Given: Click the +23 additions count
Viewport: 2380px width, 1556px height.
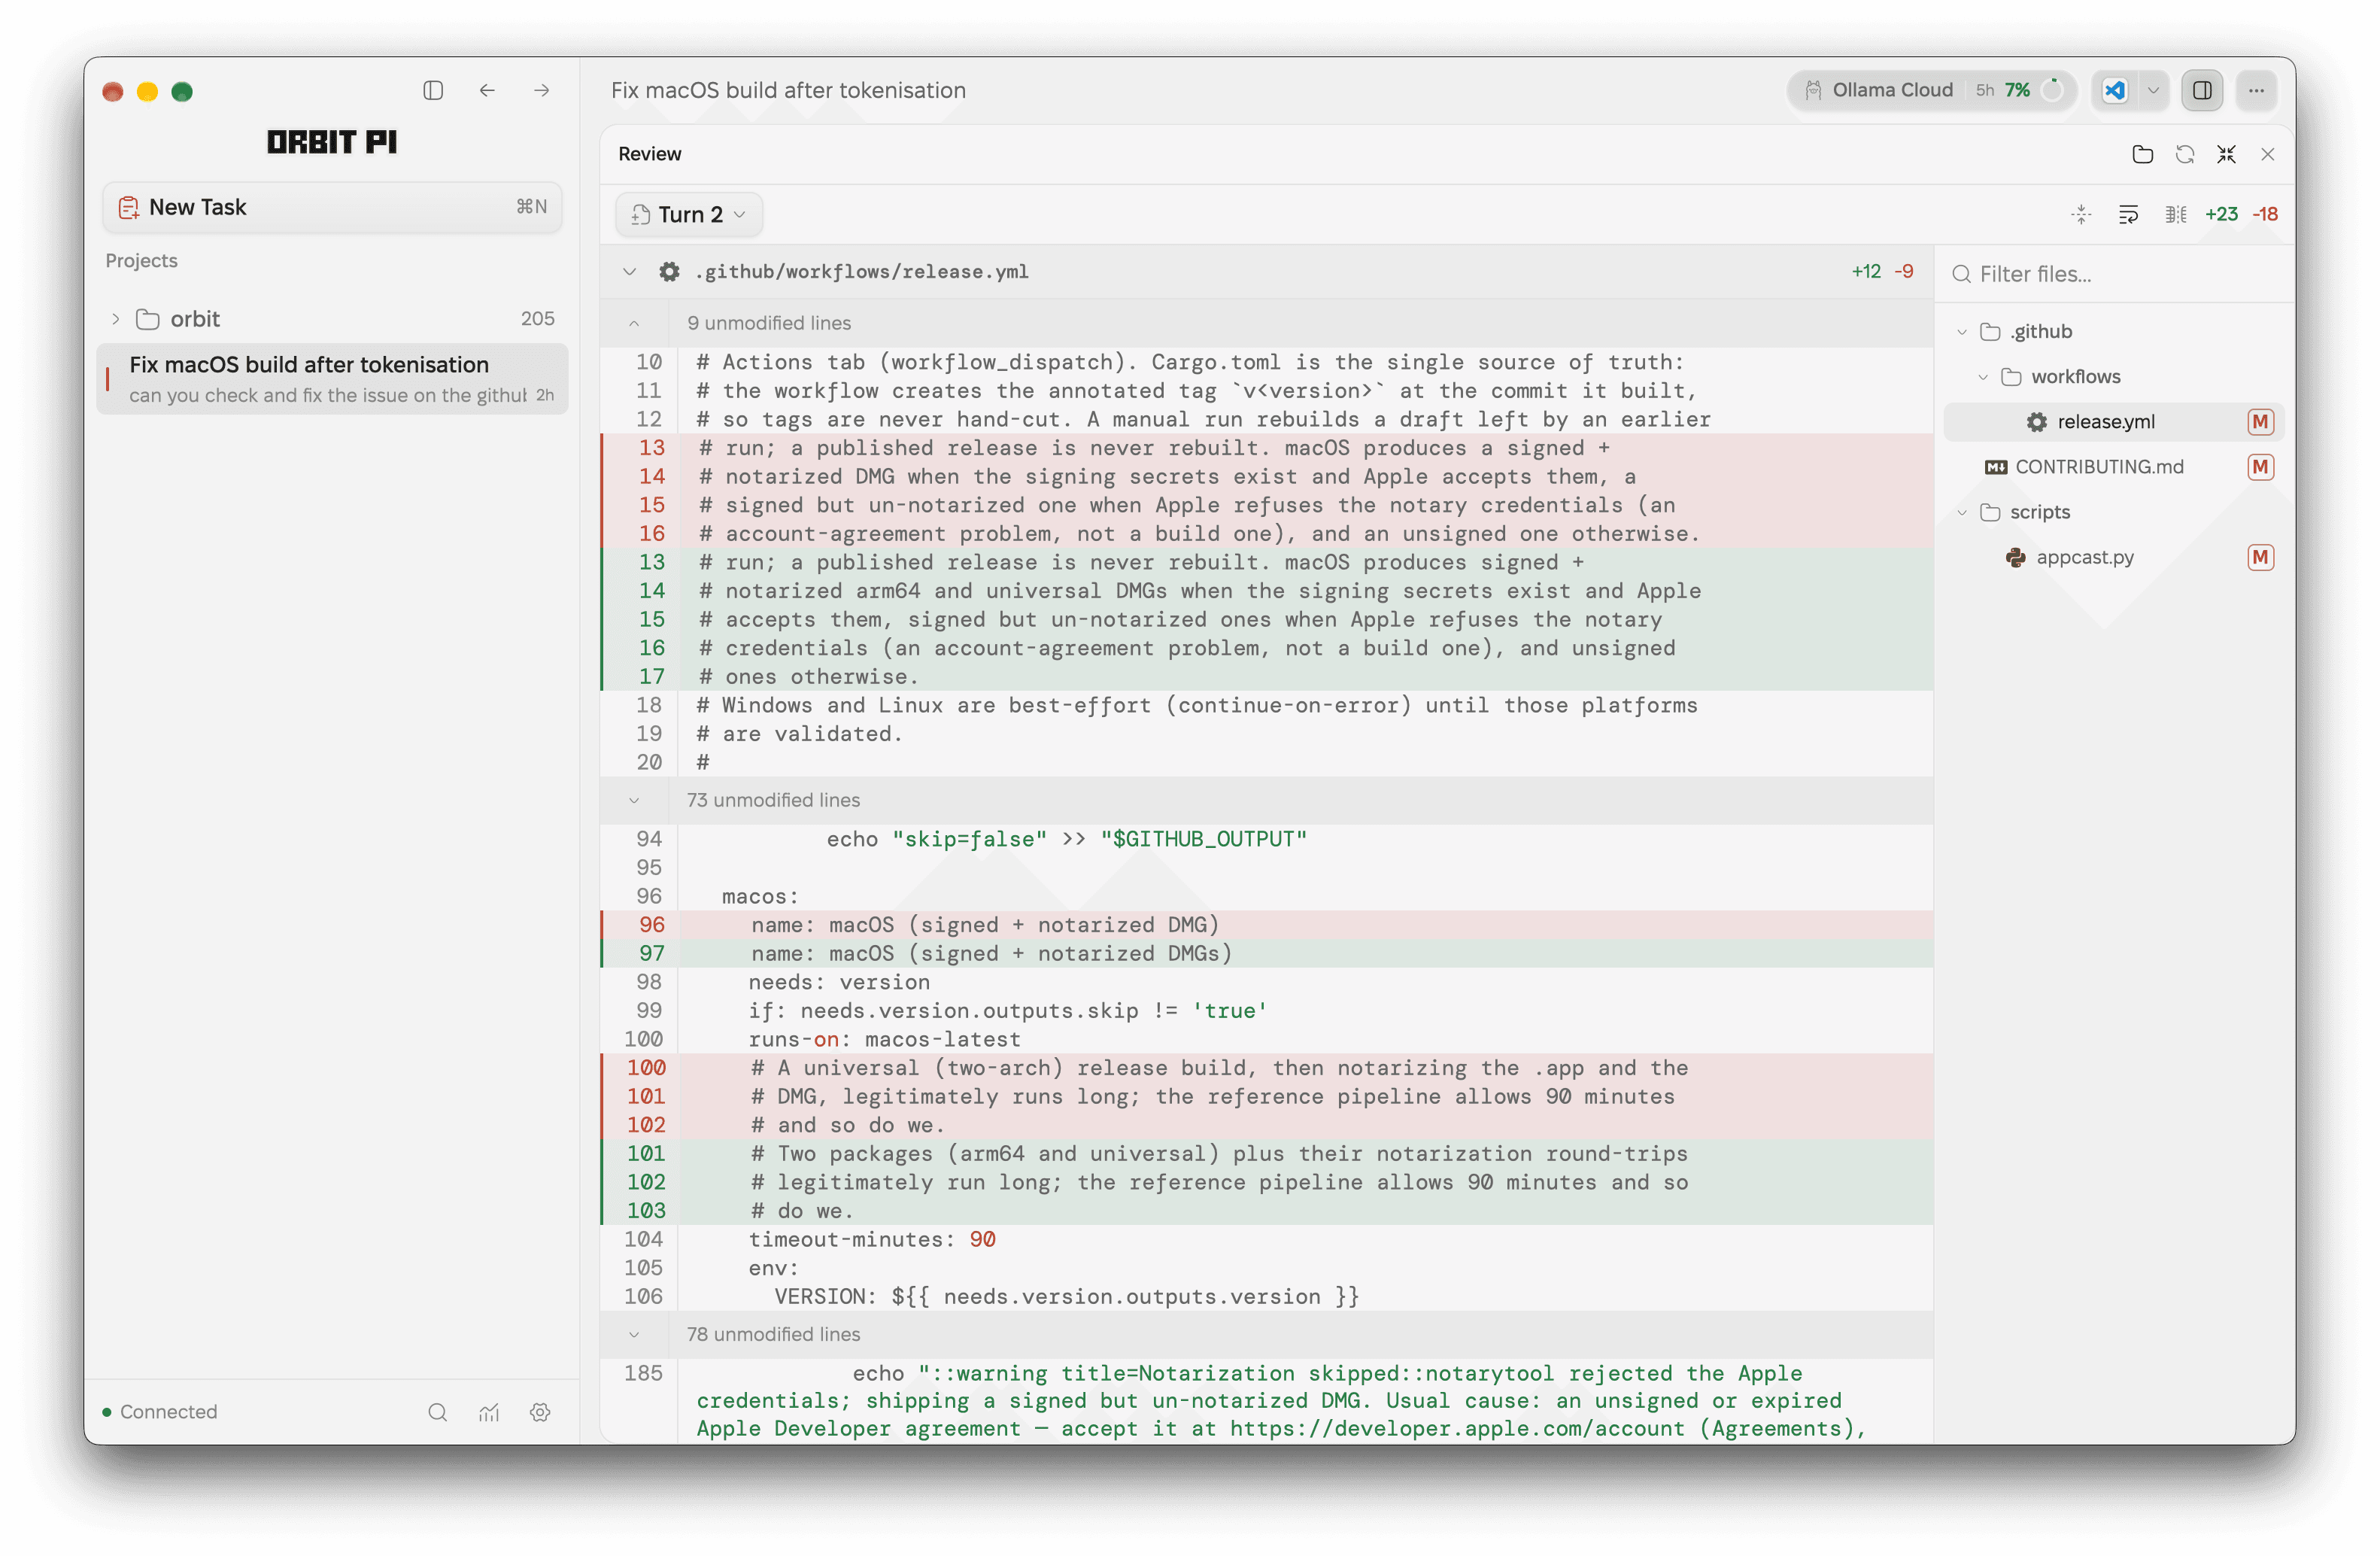Looking at the screenshot, I should click(x=2221, y=214).
